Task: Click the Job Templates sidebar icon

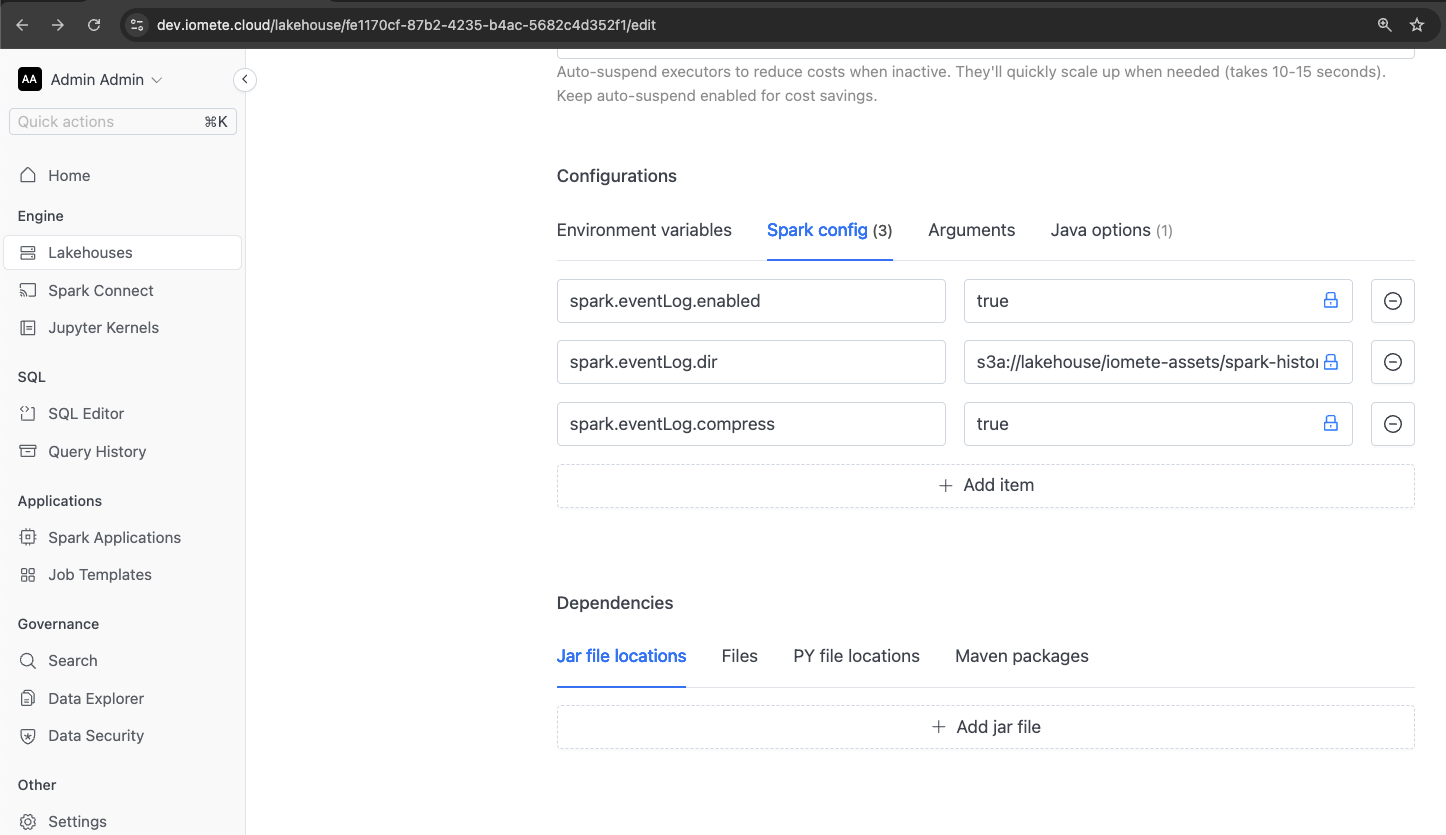Action: (x=28, y=575)
